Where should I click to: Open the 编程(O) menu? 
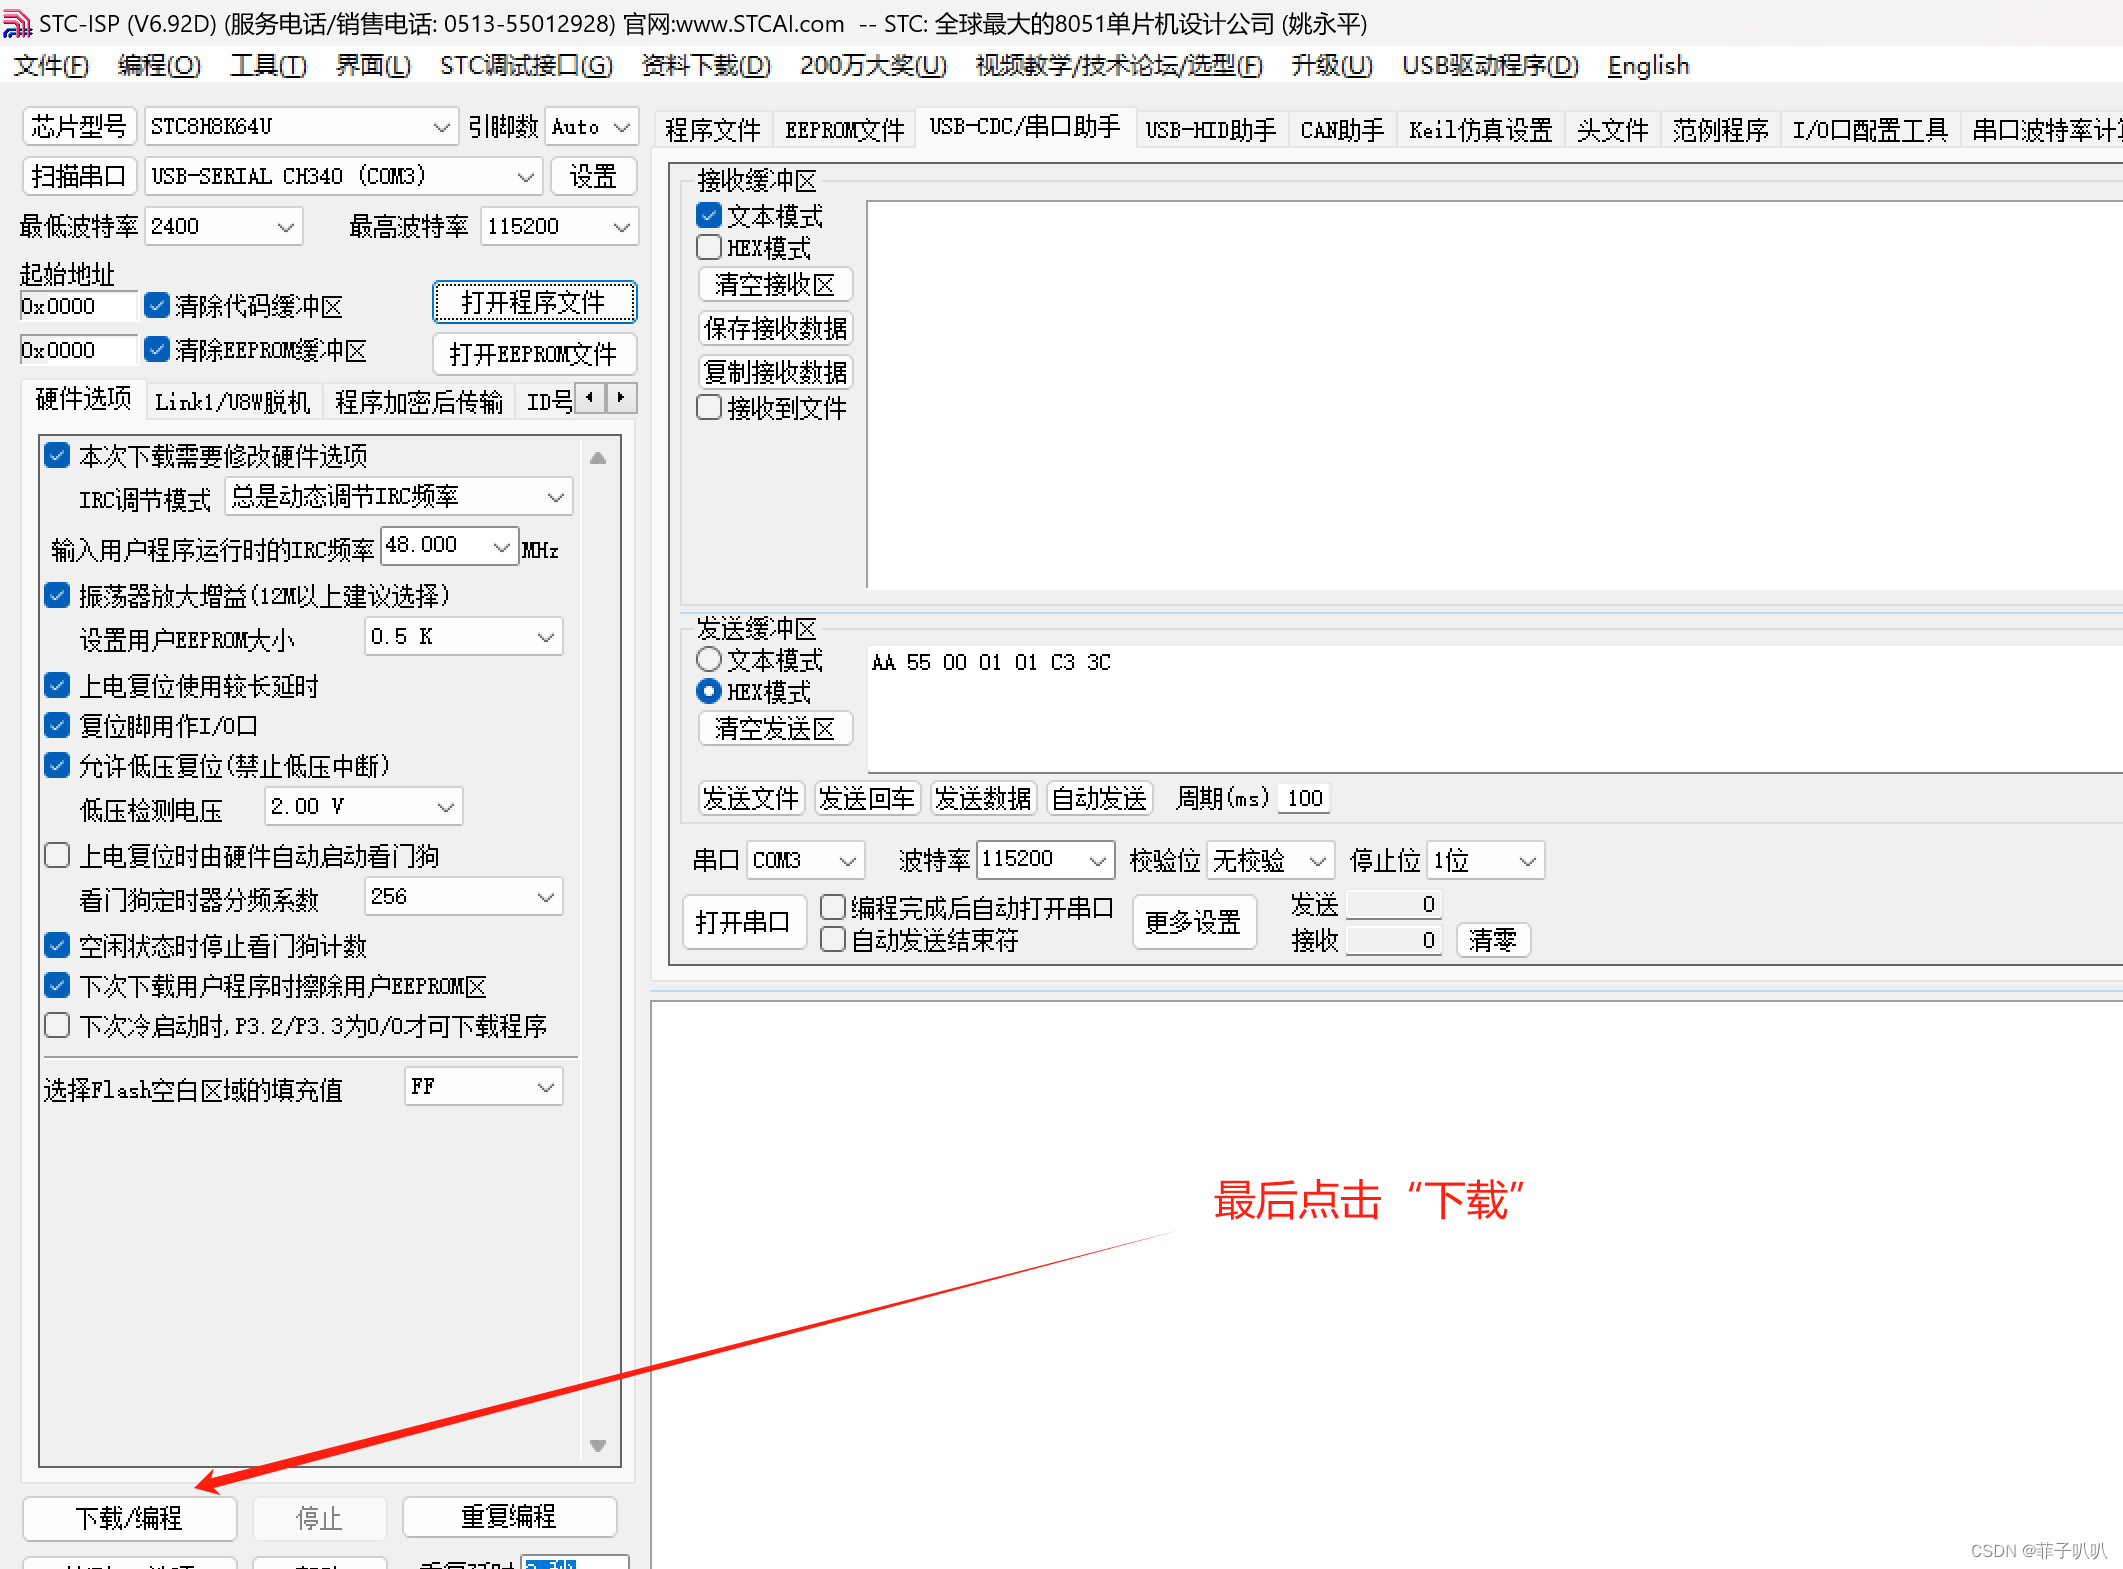159,66
